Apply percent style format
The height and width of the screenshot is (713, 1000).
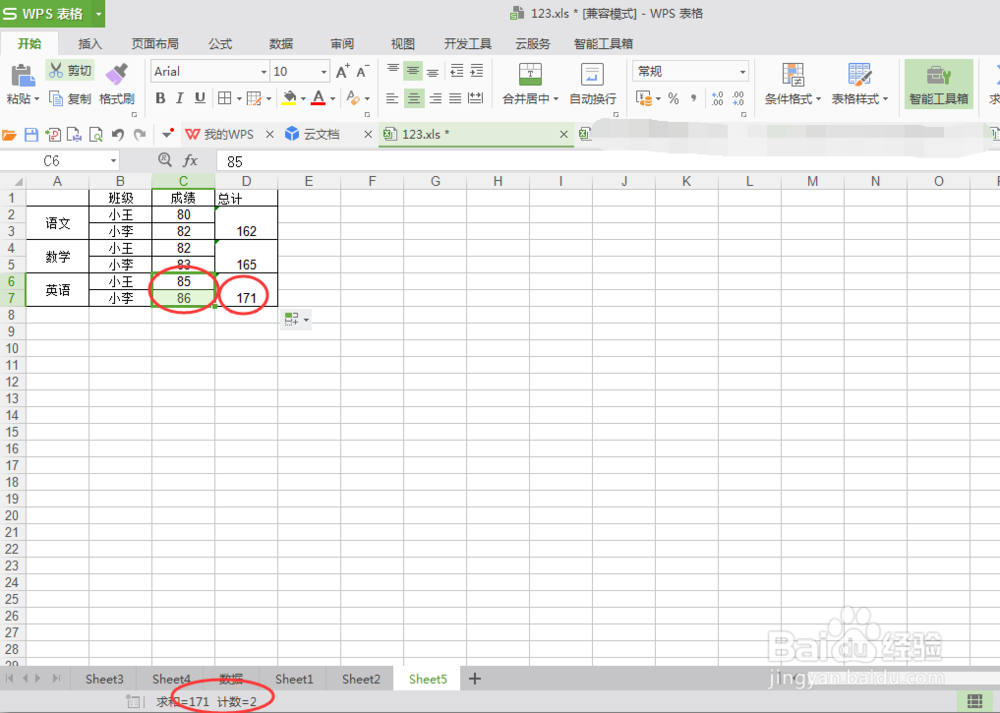673,98
